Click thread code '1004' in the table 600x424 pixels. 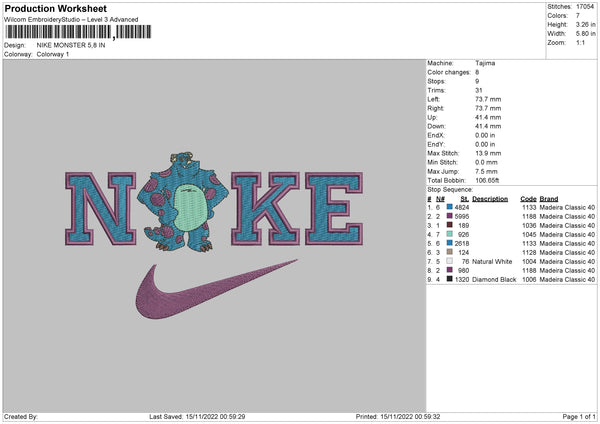coord(529,261)
